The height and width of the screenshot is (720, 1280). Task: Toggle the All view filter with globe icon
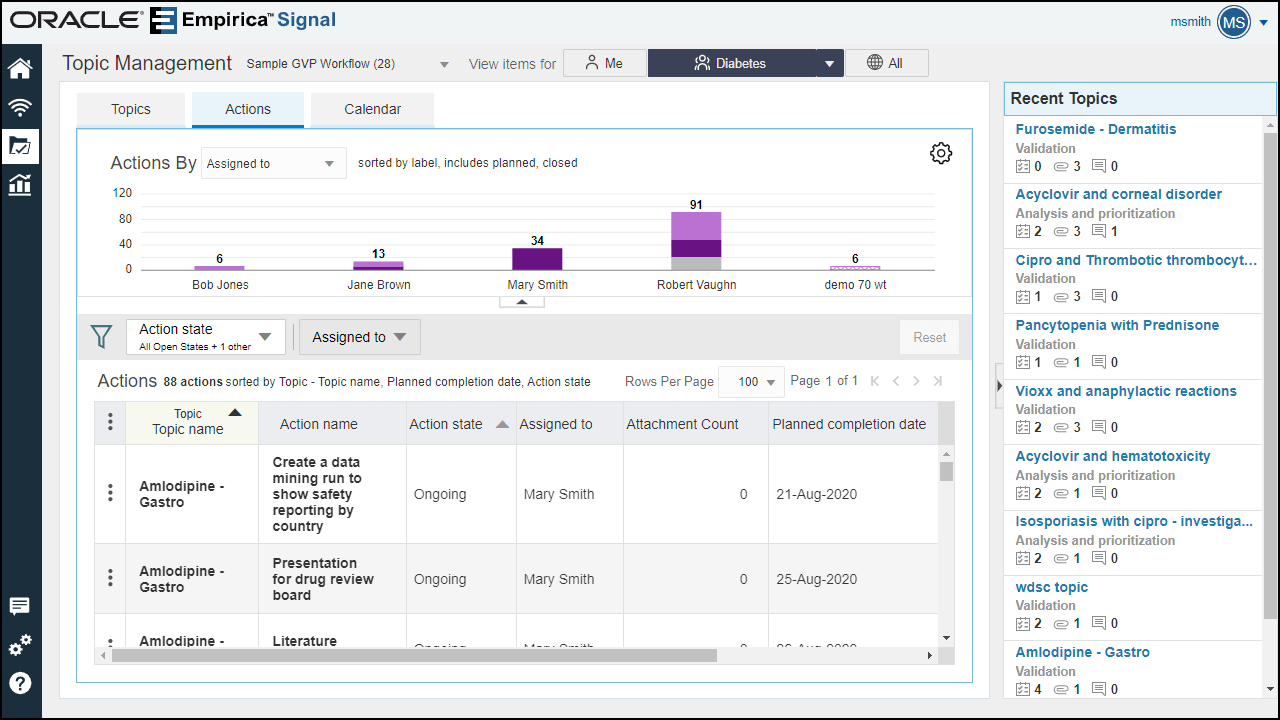(886, 62)
